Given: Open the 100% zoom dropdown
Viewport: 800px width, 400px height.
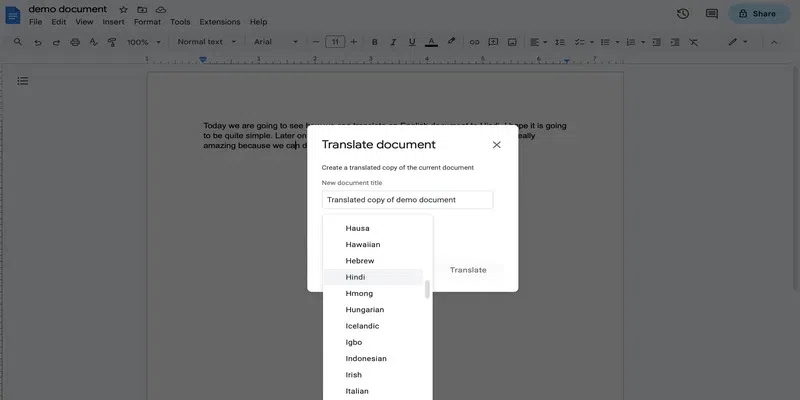Looking at the screenshot, I should pyautogui.click(x=144, y=42).
